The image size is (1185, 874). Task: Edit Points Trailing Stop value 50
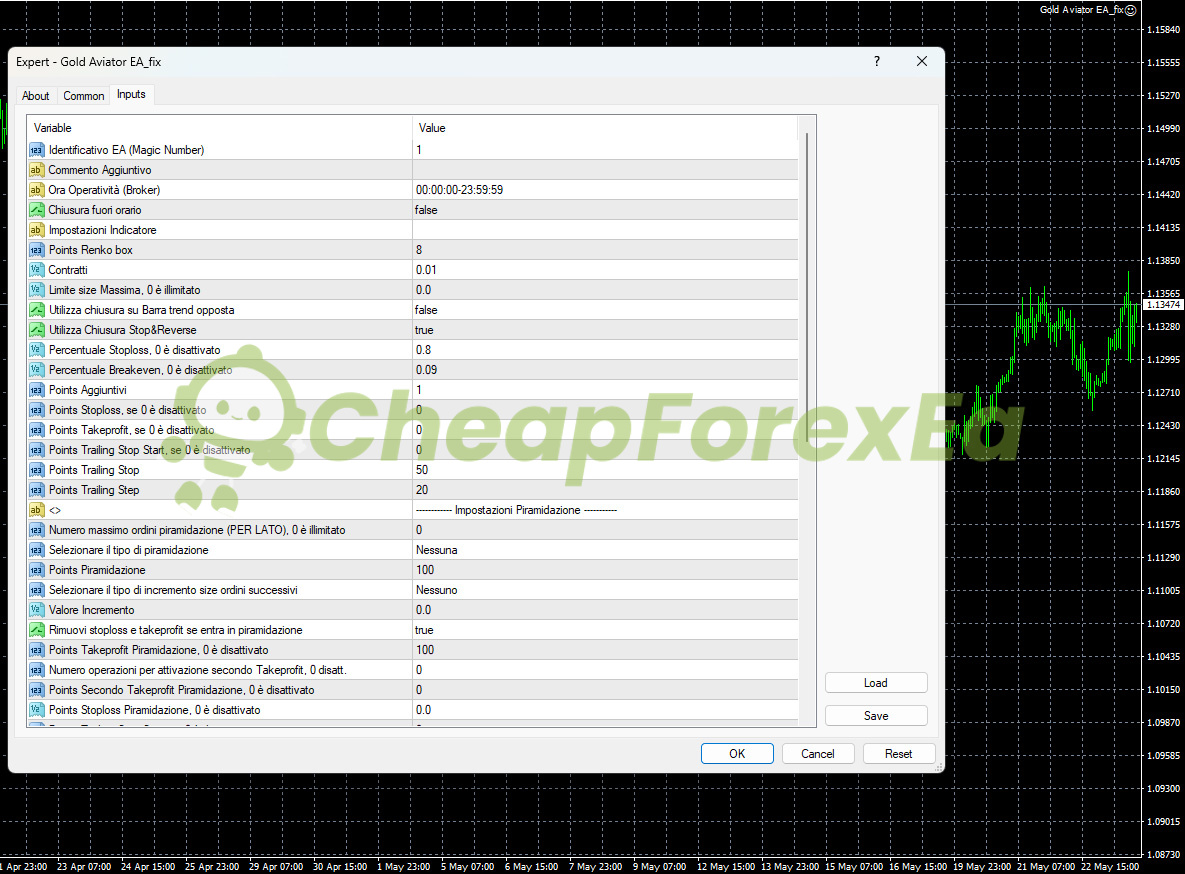point(605,470)
